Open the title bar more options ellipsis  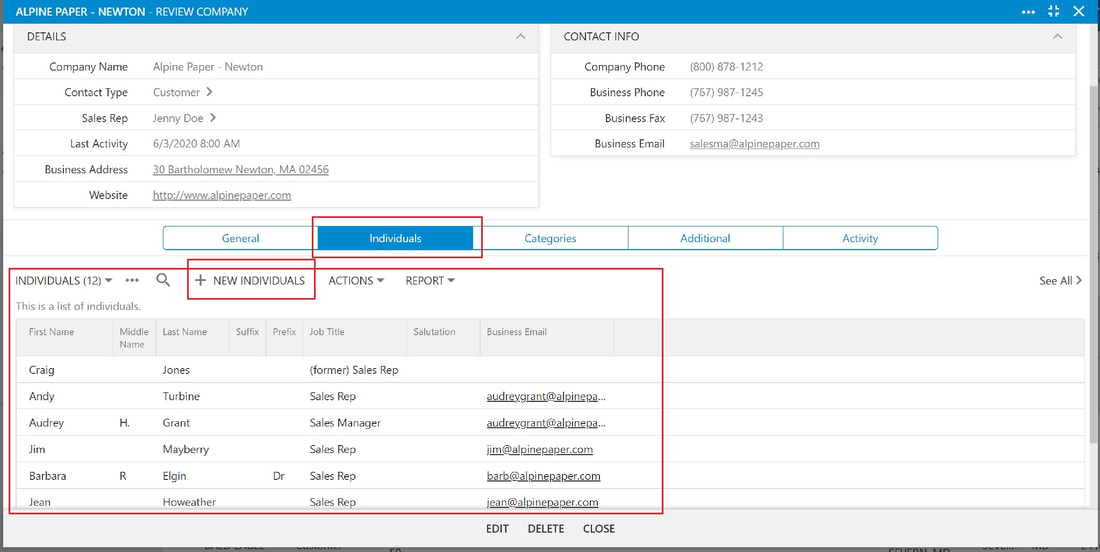pos(1028,11)
